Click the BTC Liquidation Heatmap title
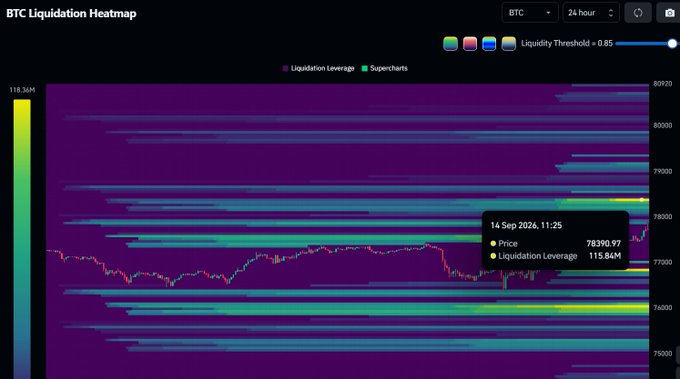 [x=71, y=13]
